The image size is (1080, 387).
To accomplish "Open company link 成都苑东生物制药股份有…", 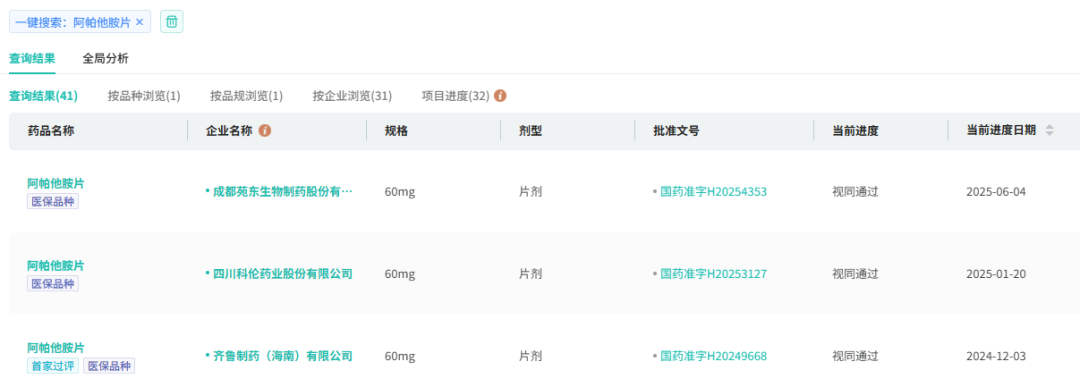I will point(283,191).
